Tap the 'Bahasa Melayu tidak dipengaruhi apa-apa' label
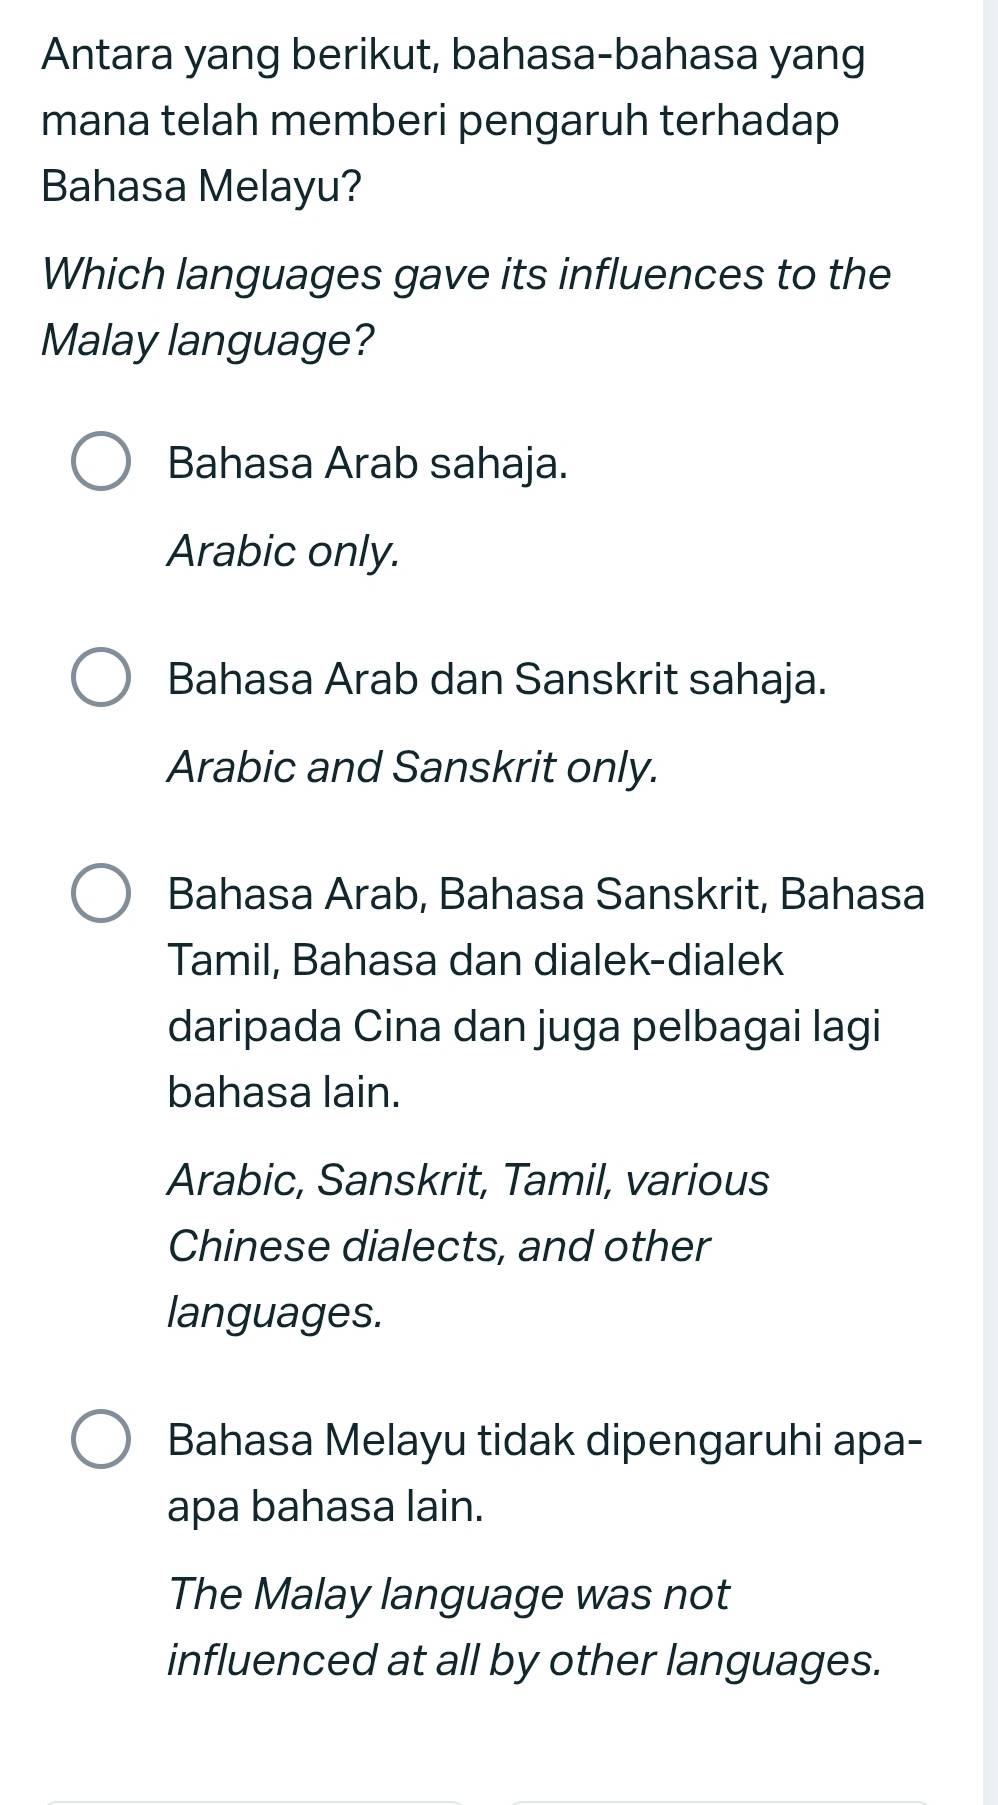 pyautogui.click(x=544, y=1472)
